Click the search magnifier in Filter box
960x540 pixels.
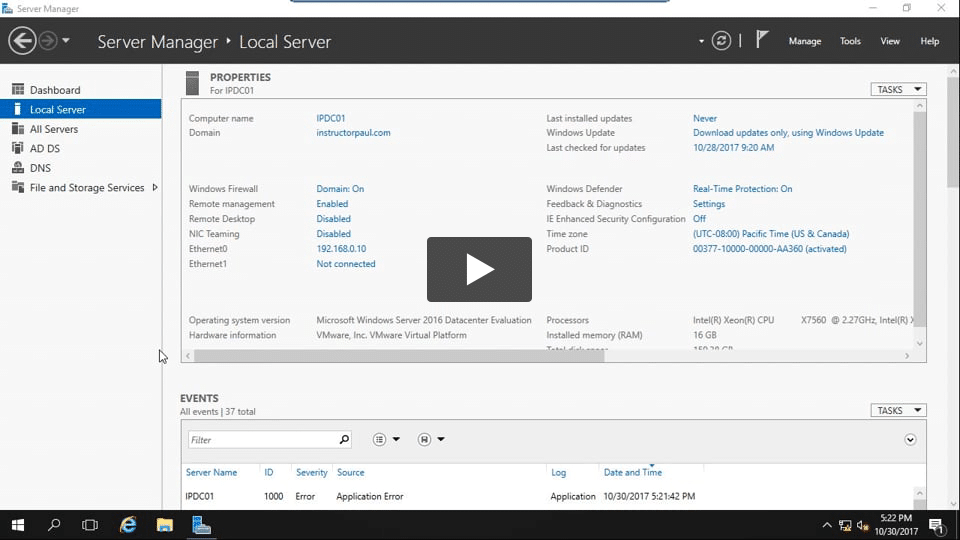pyautogui.click(x=344, y=439)
